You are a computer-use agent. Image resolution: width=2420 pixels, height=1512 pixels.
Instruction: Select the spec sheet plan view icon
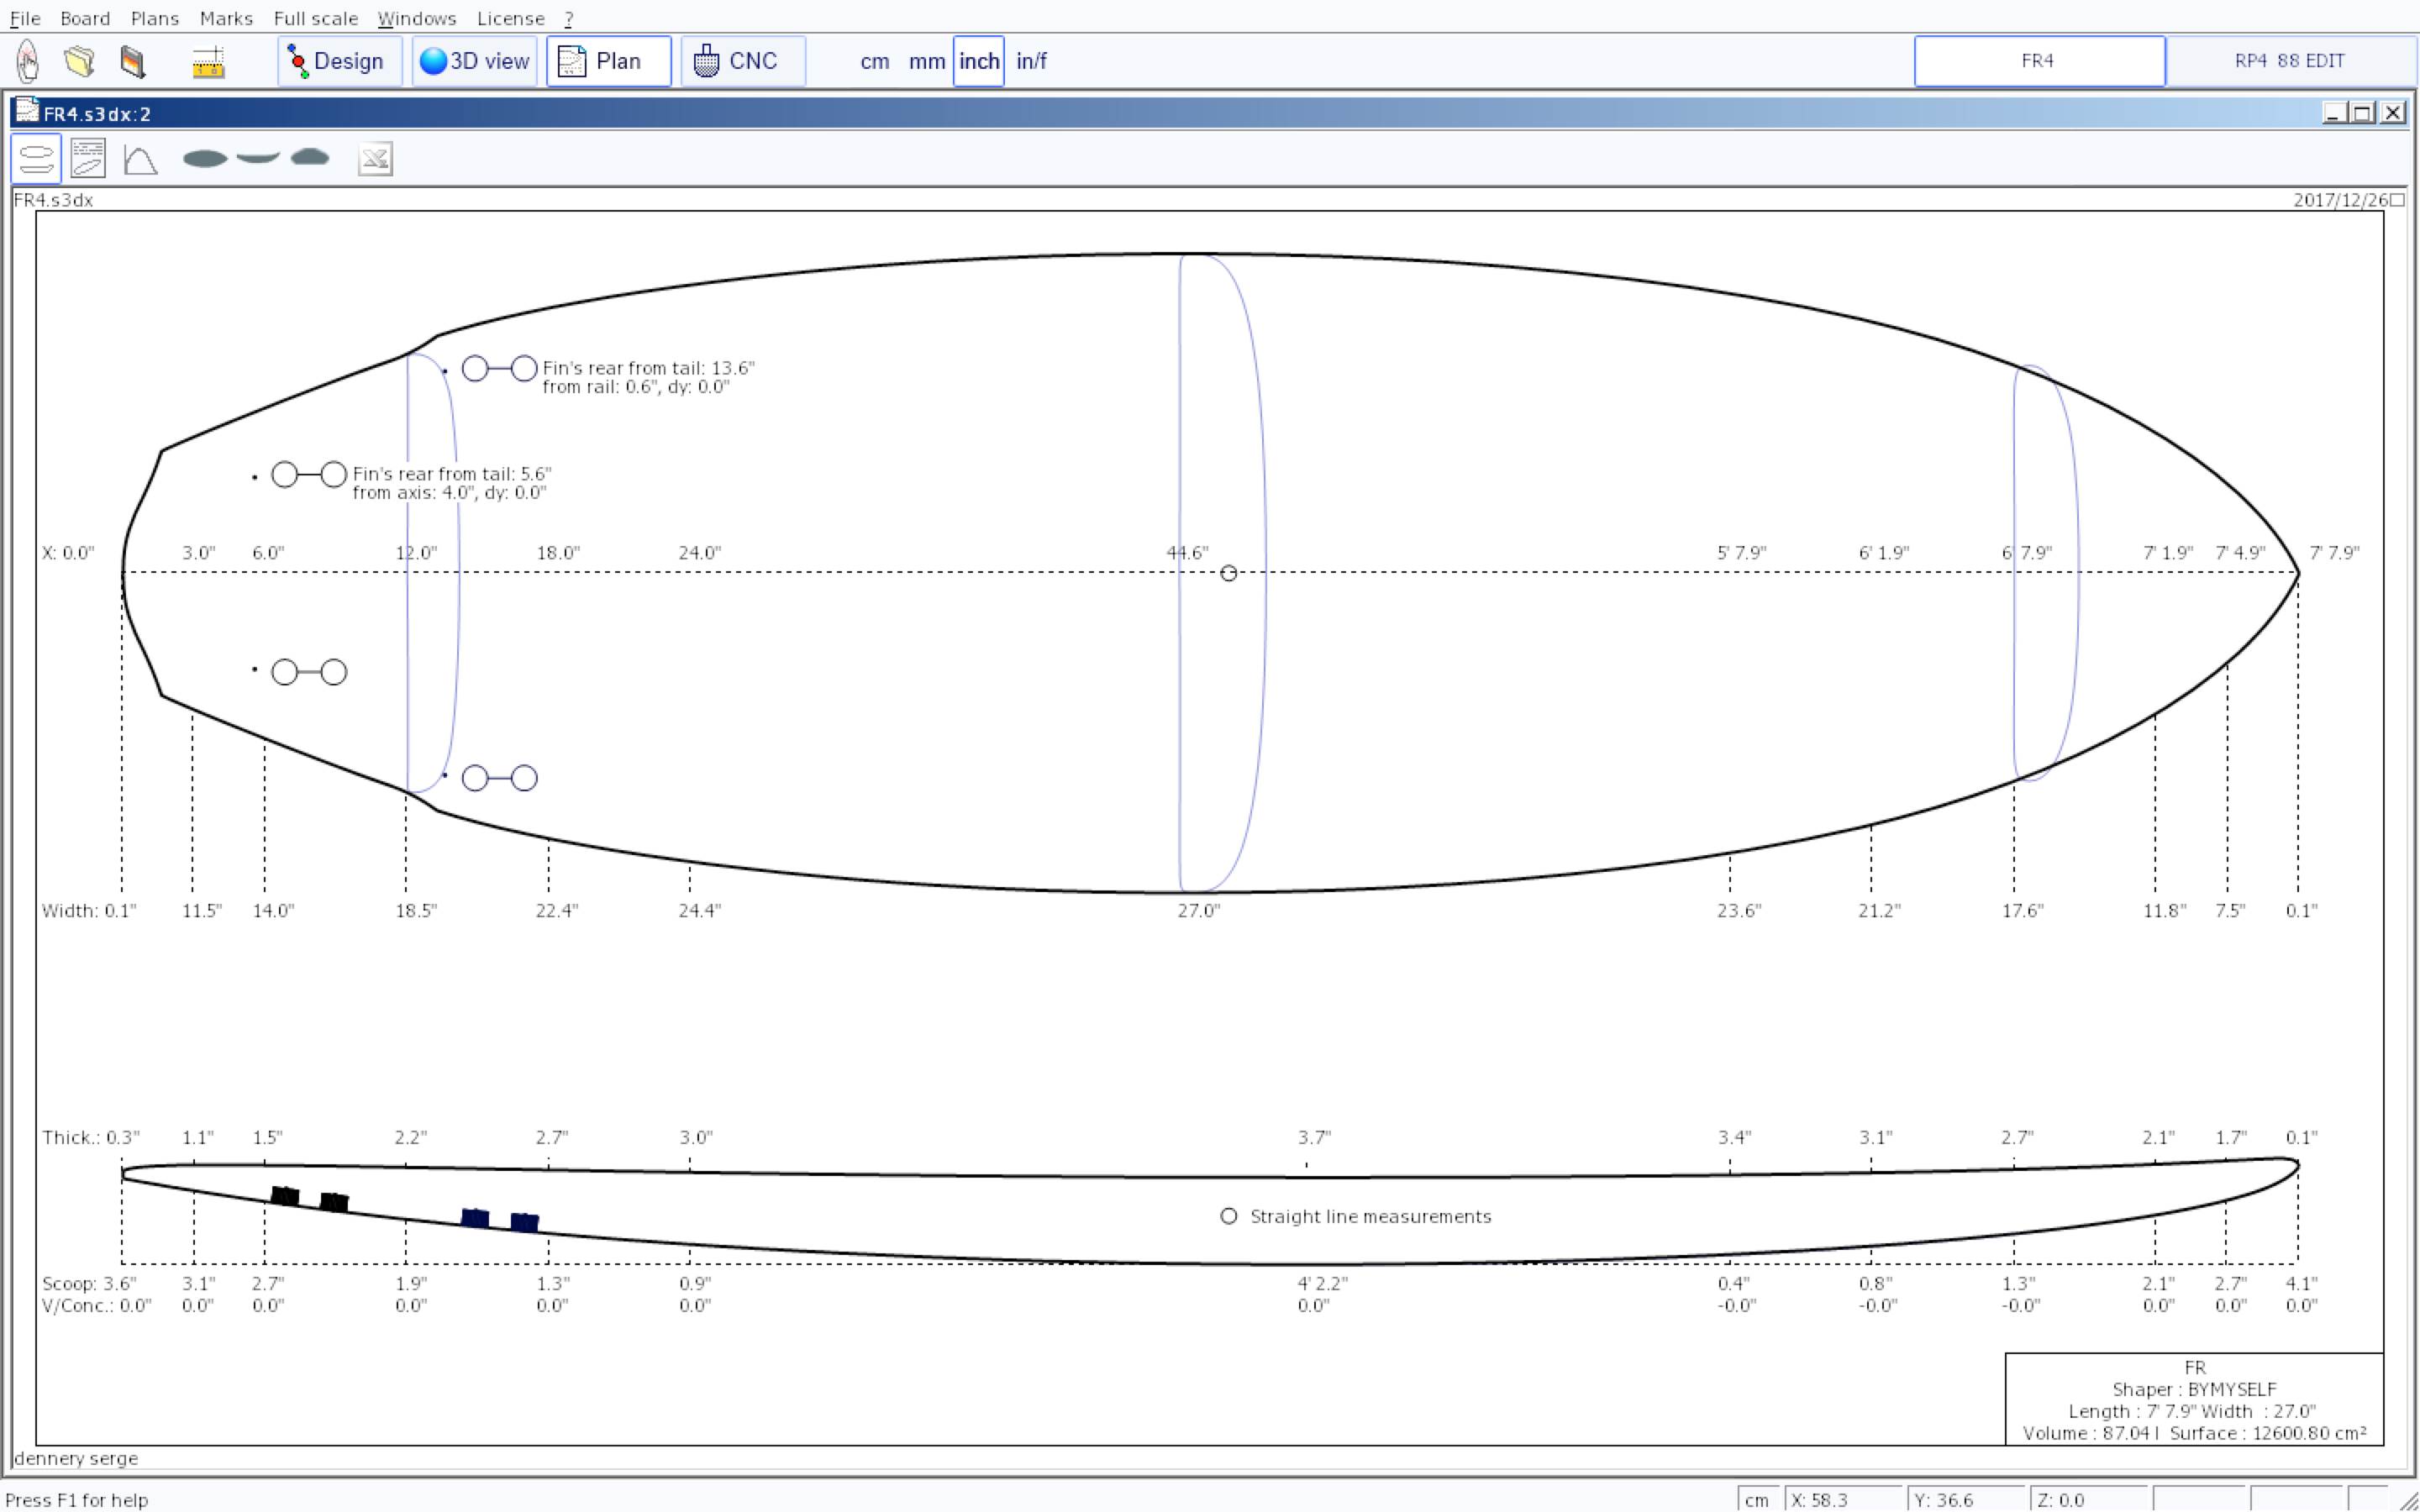(88, 159)
